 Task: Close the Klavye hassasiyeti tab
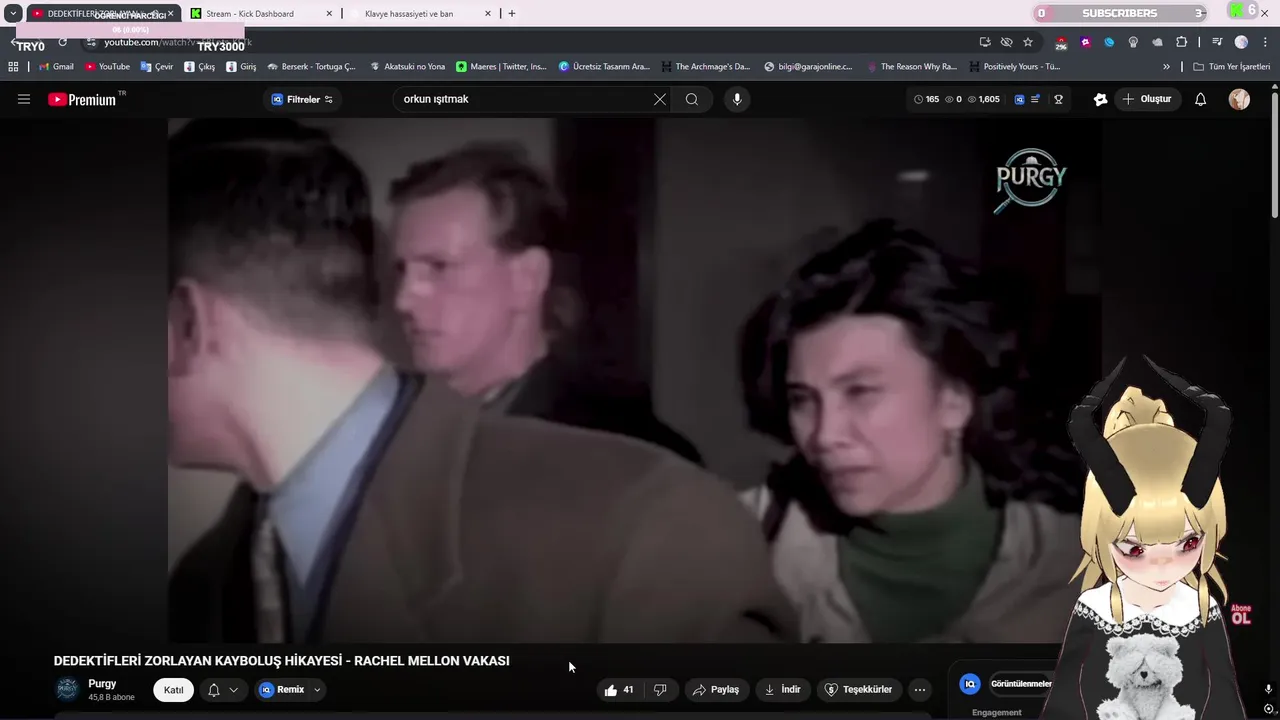488,14
